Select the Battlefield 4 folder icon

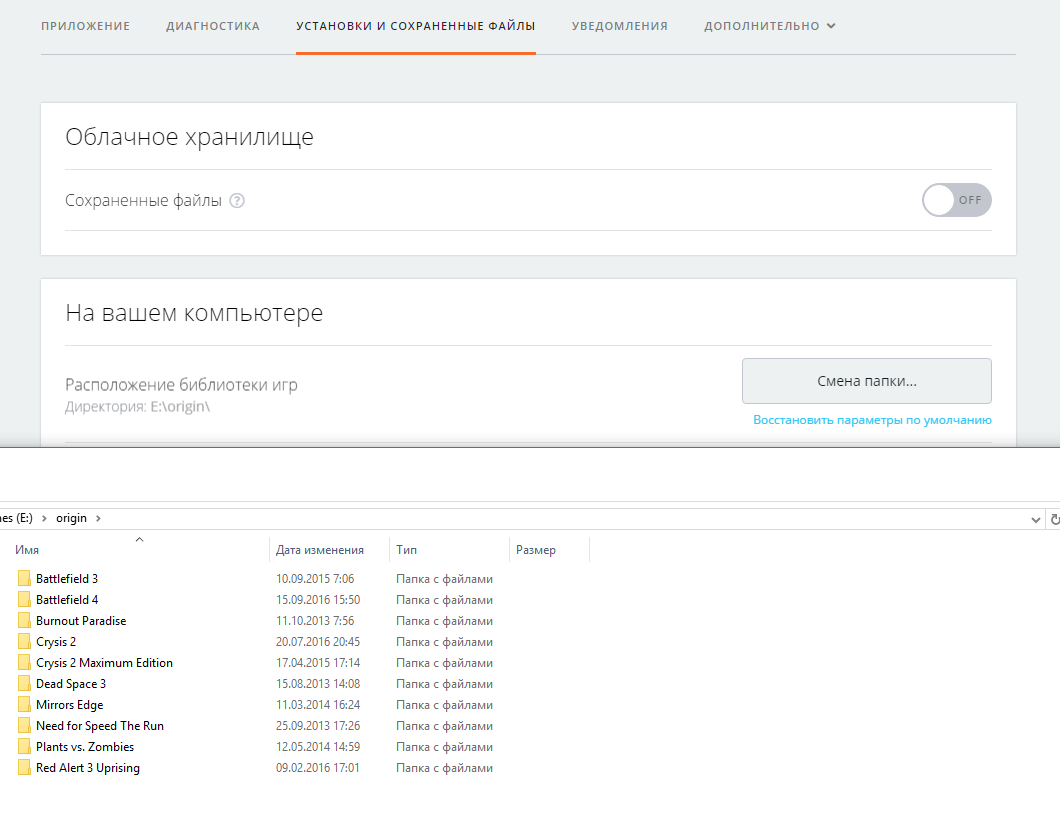(24, 599)
